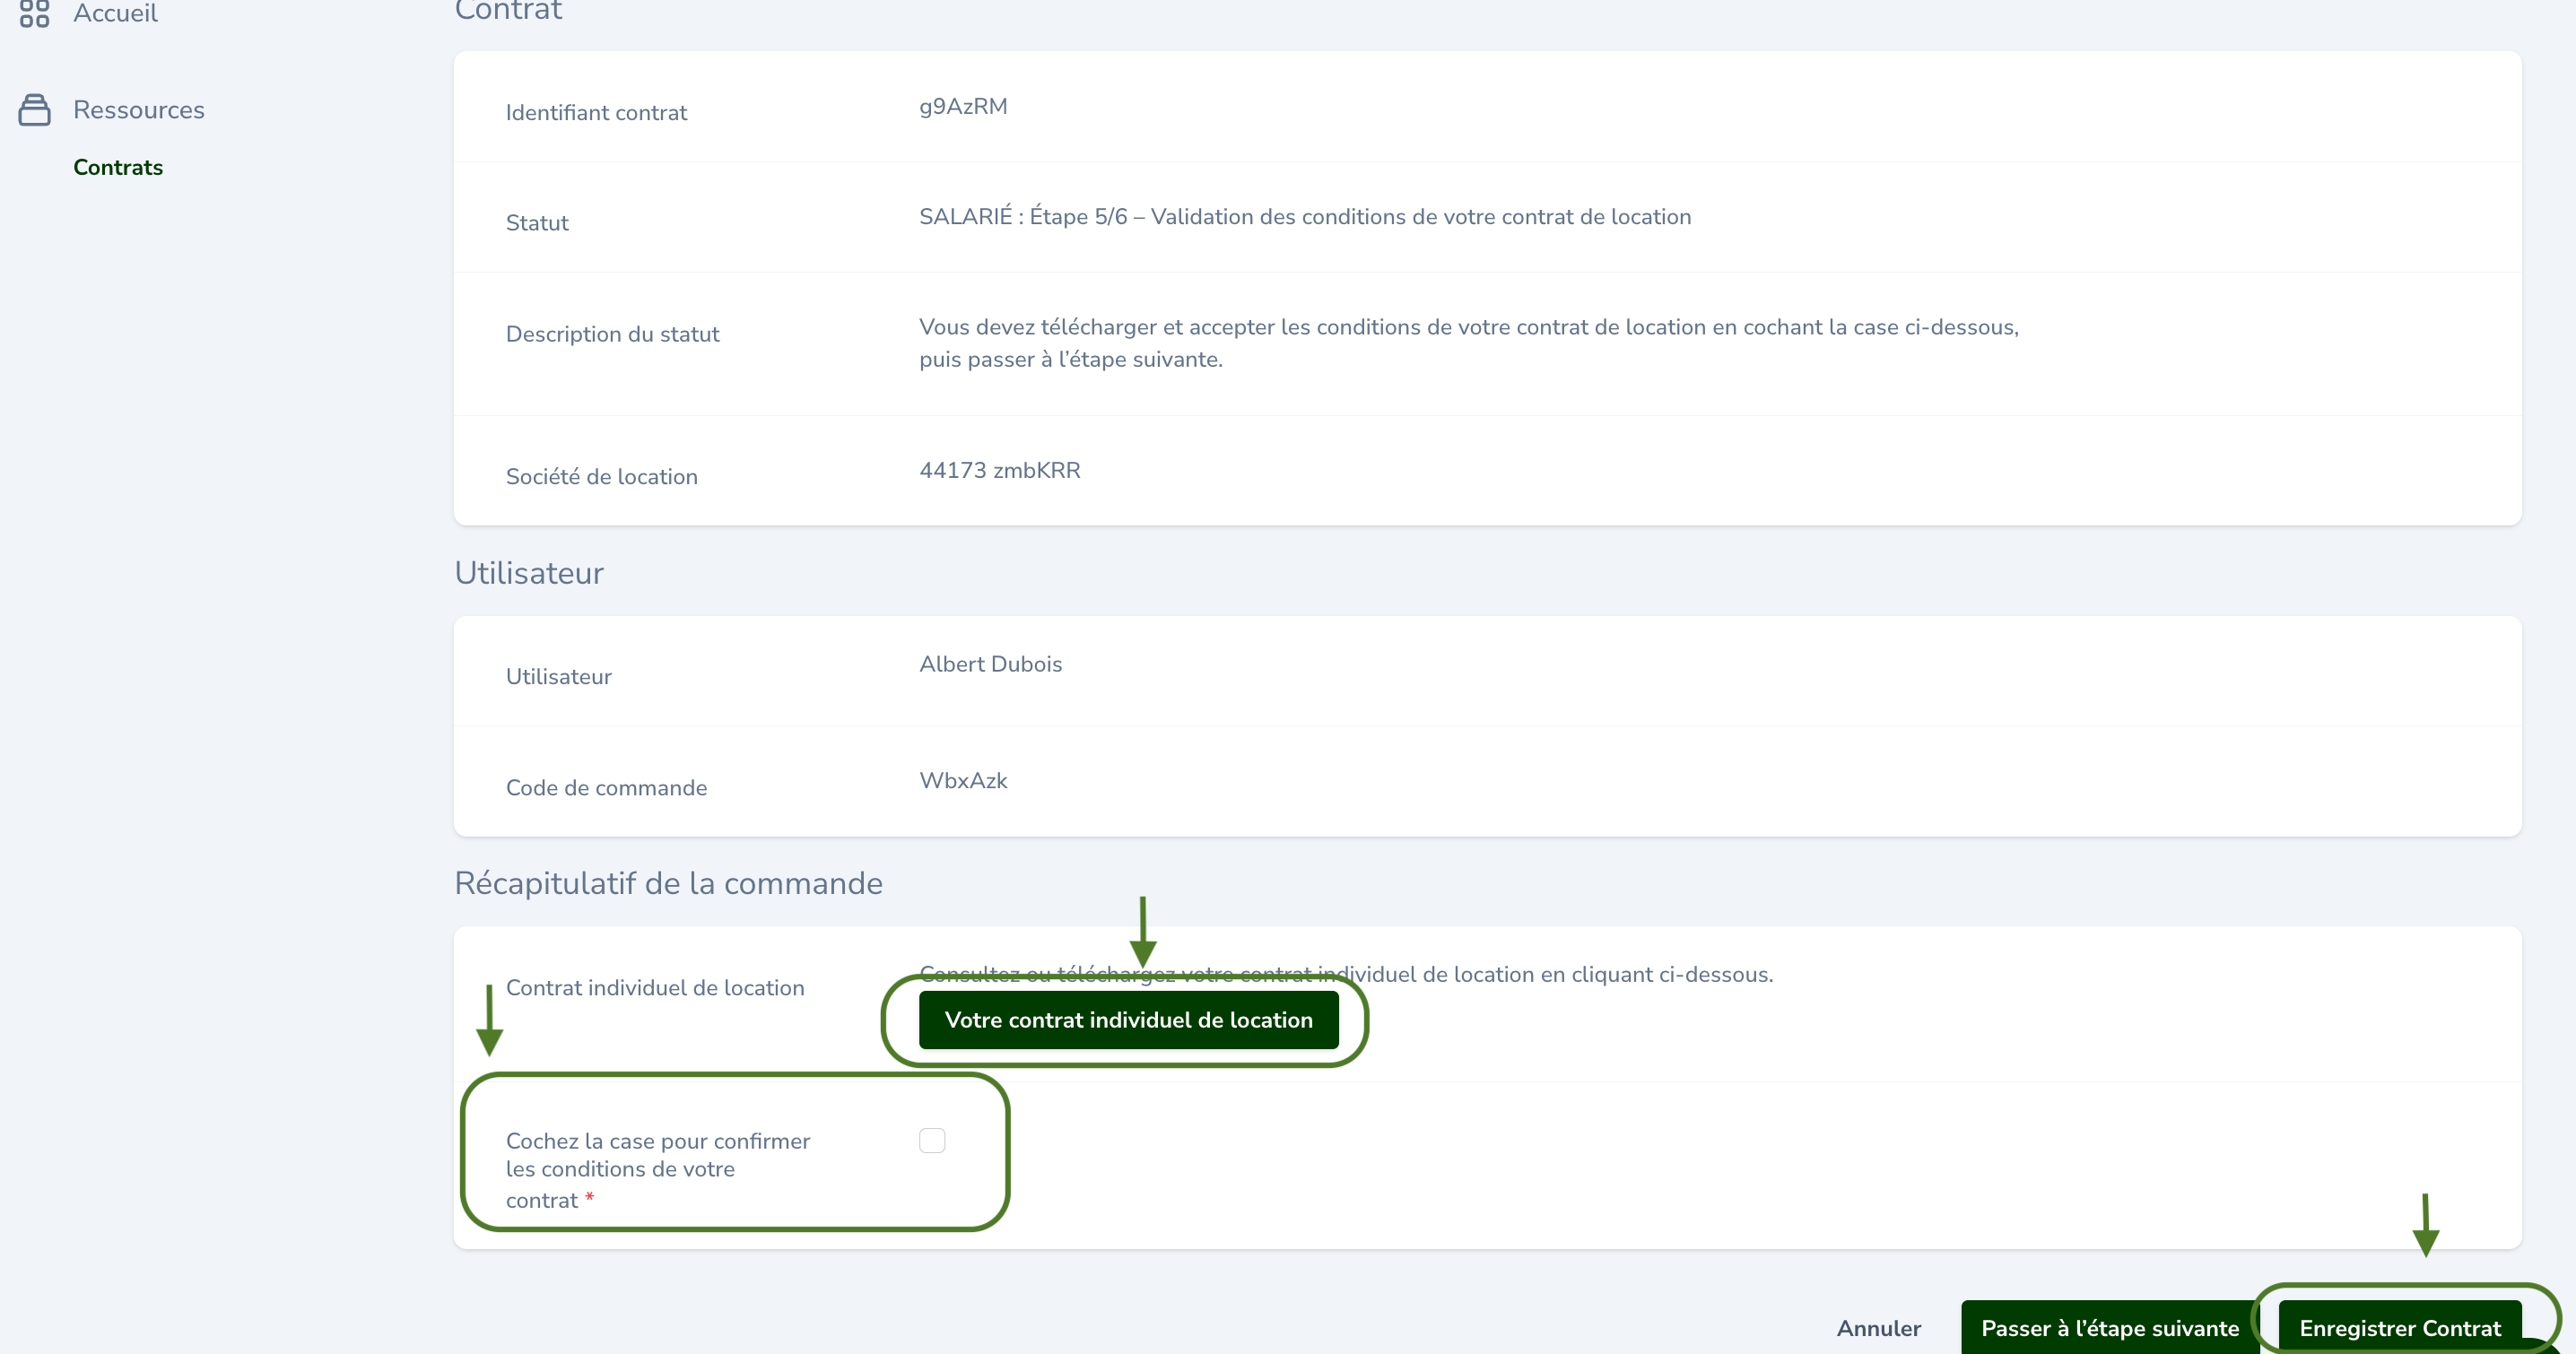Click the Accueil grid icon
This screenshot has height=1354, width=2576.
click(34, 13)
